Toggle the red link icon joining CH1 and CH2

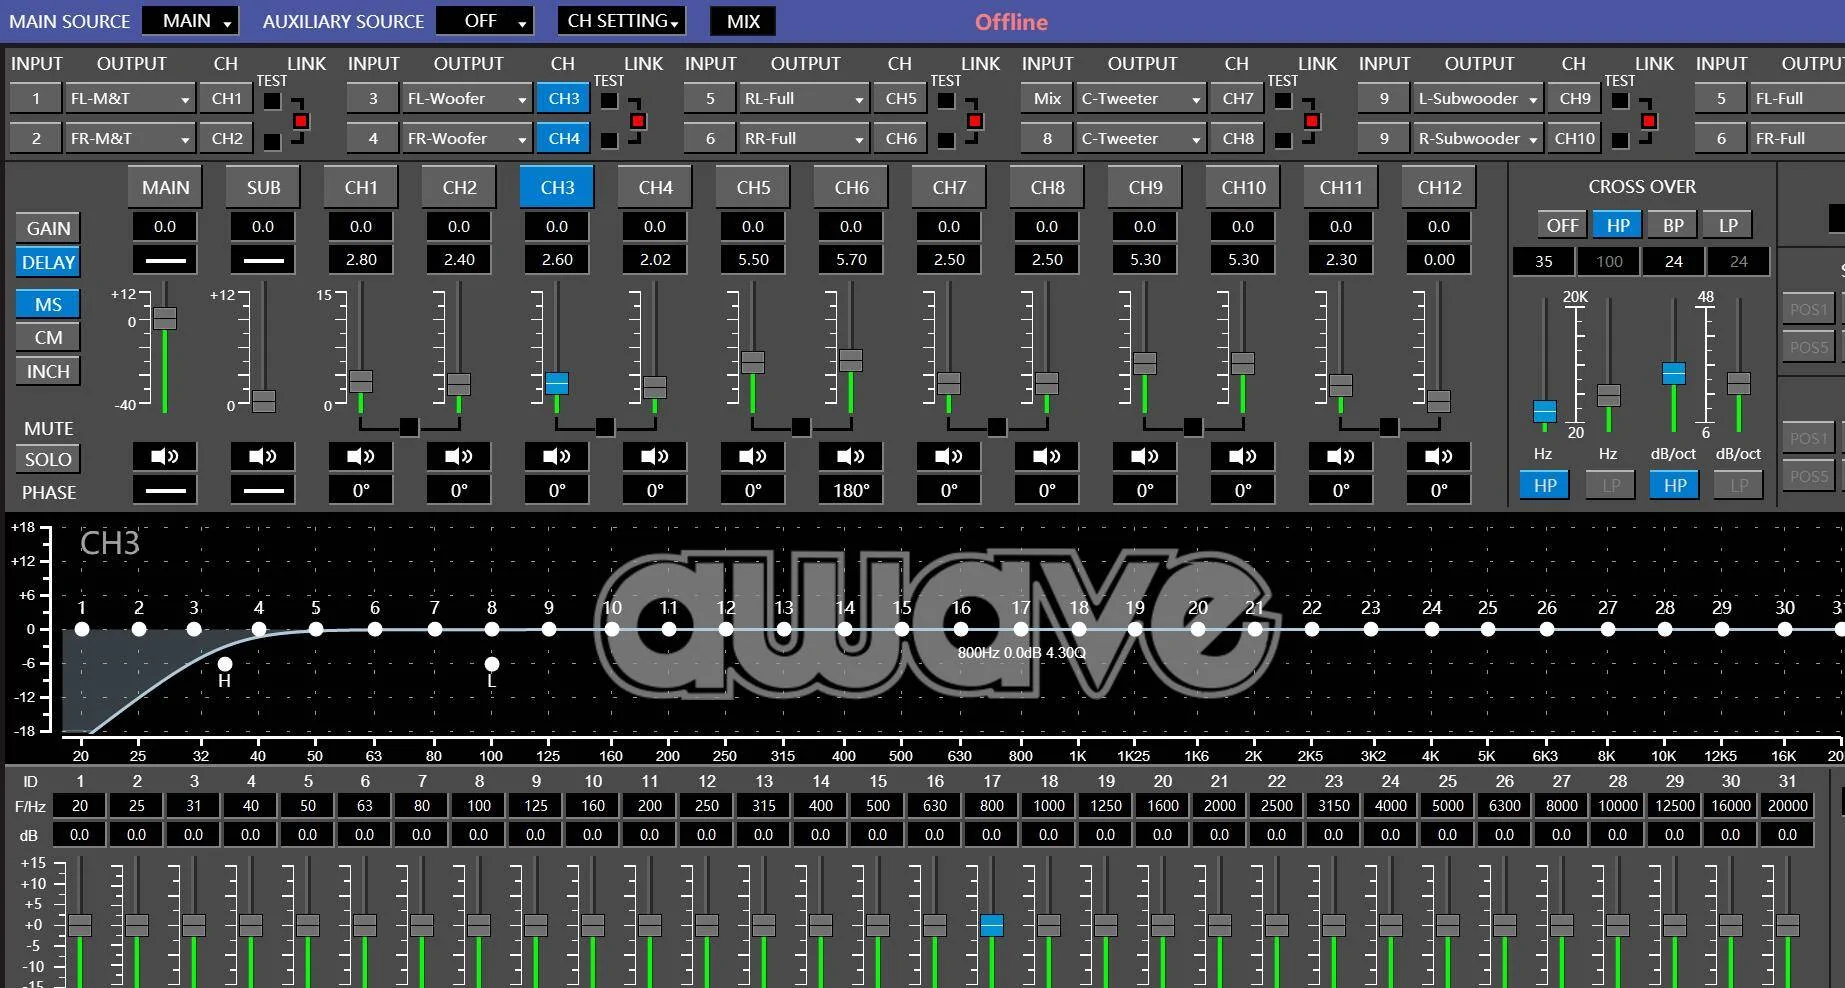[x=300, y=121]
